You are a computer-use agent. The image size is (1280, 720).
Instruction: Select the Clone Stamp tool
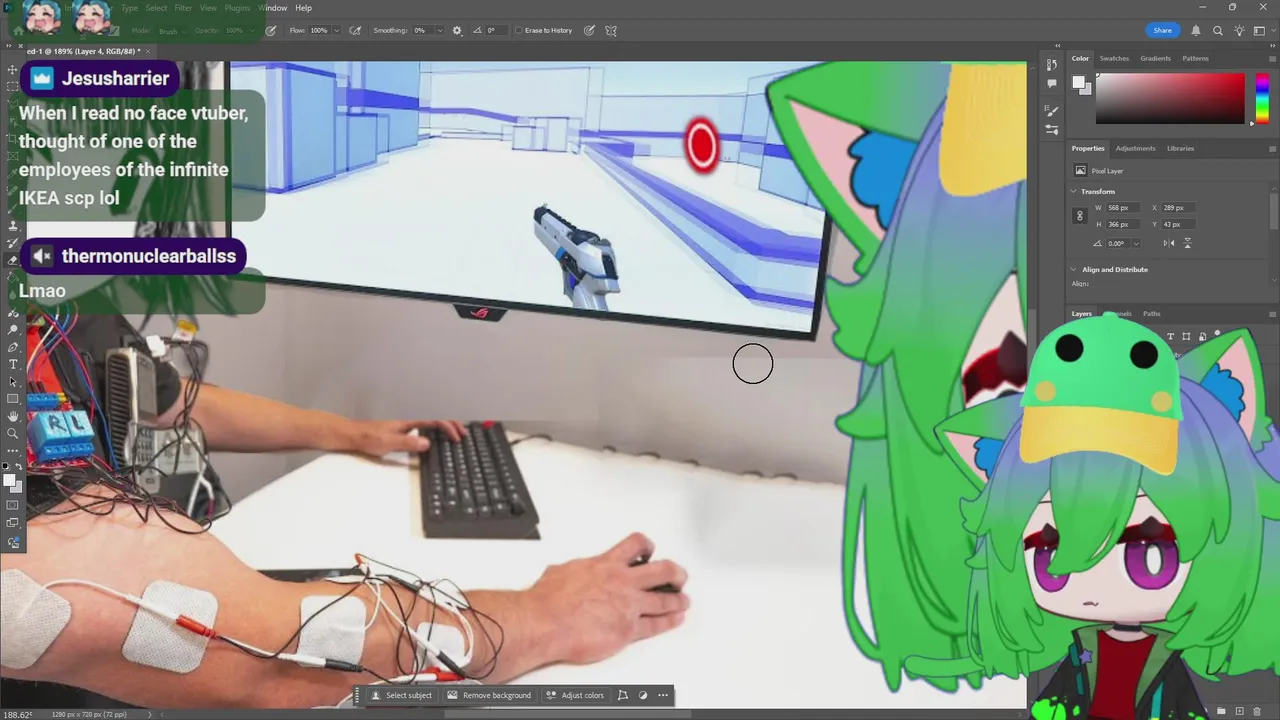[x=13, y=226]
